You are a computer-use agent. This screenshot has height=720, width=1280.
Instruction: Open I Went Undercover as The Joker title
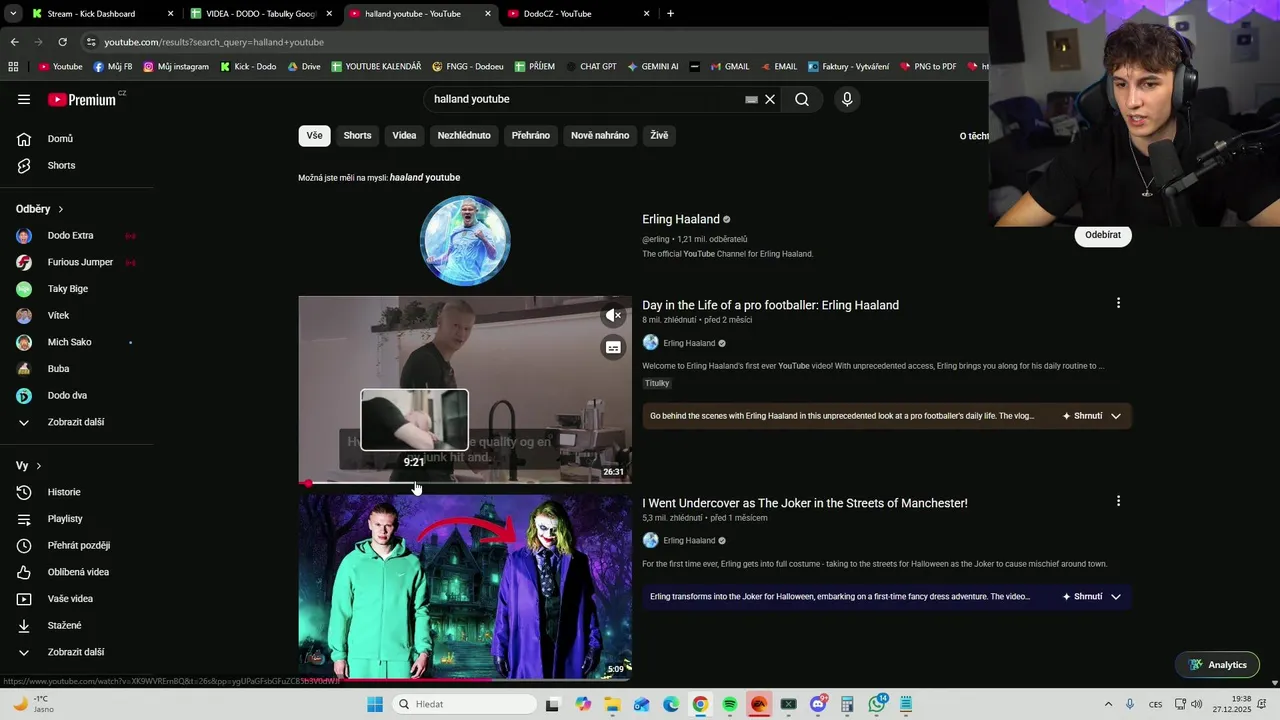click(805, 503)
